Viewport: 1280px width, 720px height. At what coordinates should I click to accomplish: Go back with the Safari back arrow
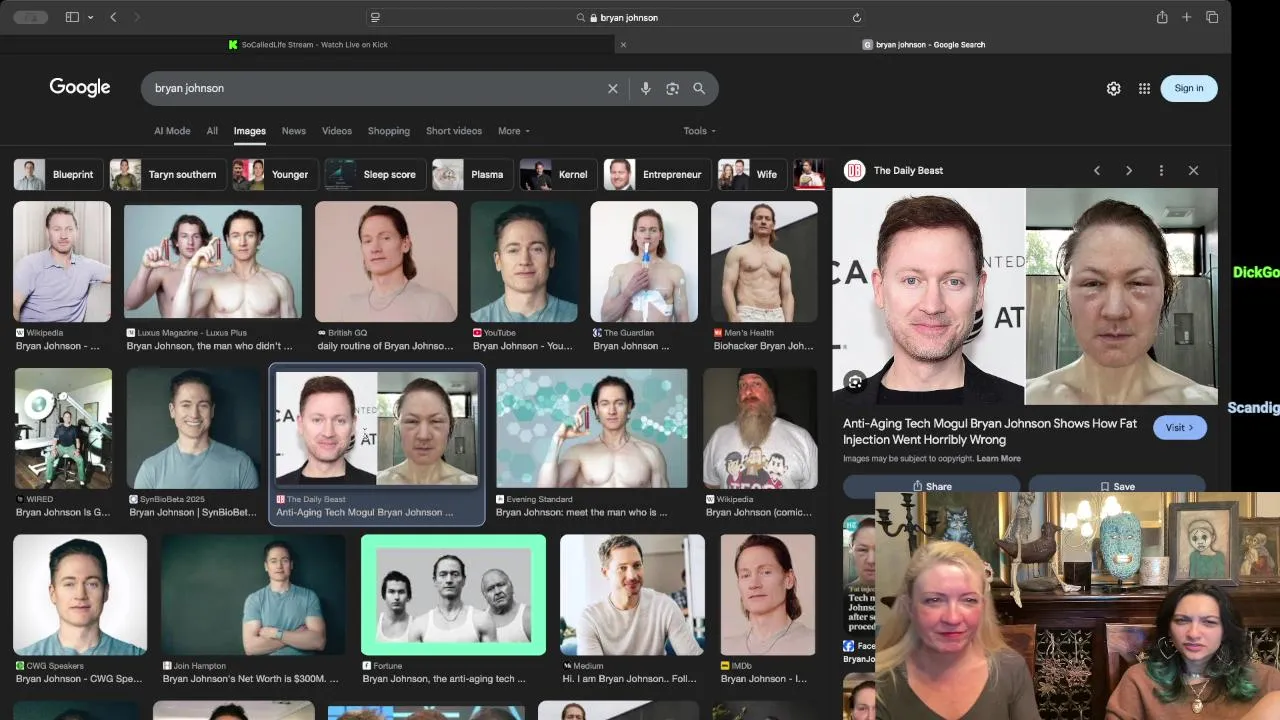[x=113, y=17]
